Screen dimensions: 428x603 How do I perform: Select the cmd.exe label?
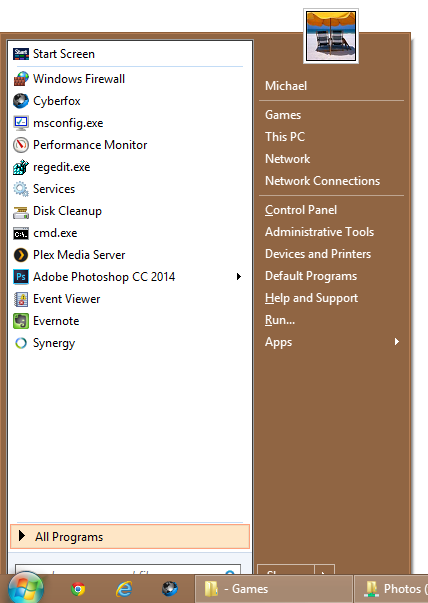(55, 233)
